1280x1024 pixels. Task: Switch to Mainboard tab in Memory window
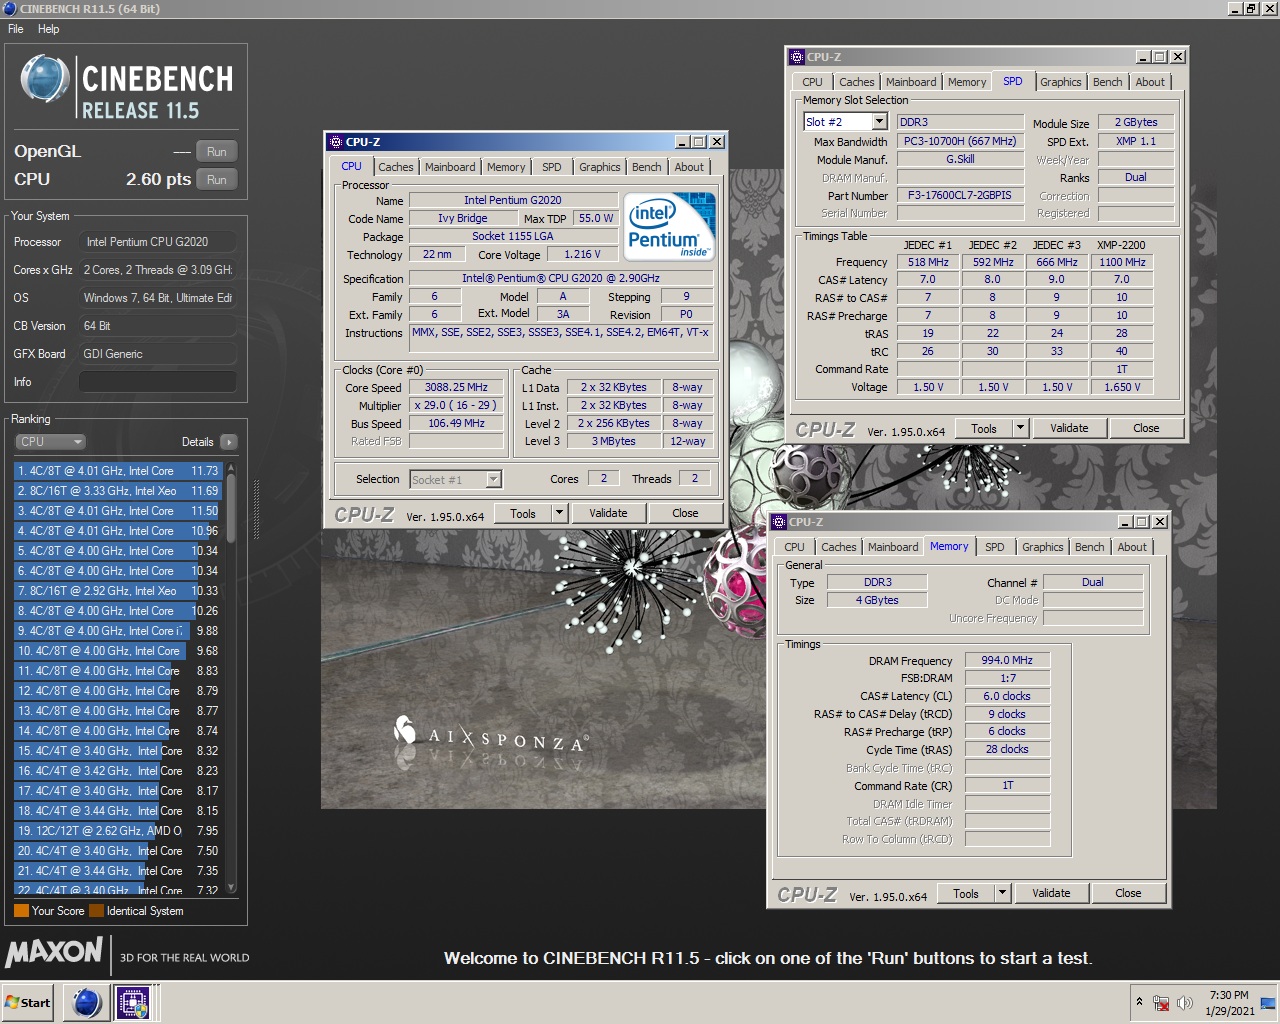coord(893,547)
